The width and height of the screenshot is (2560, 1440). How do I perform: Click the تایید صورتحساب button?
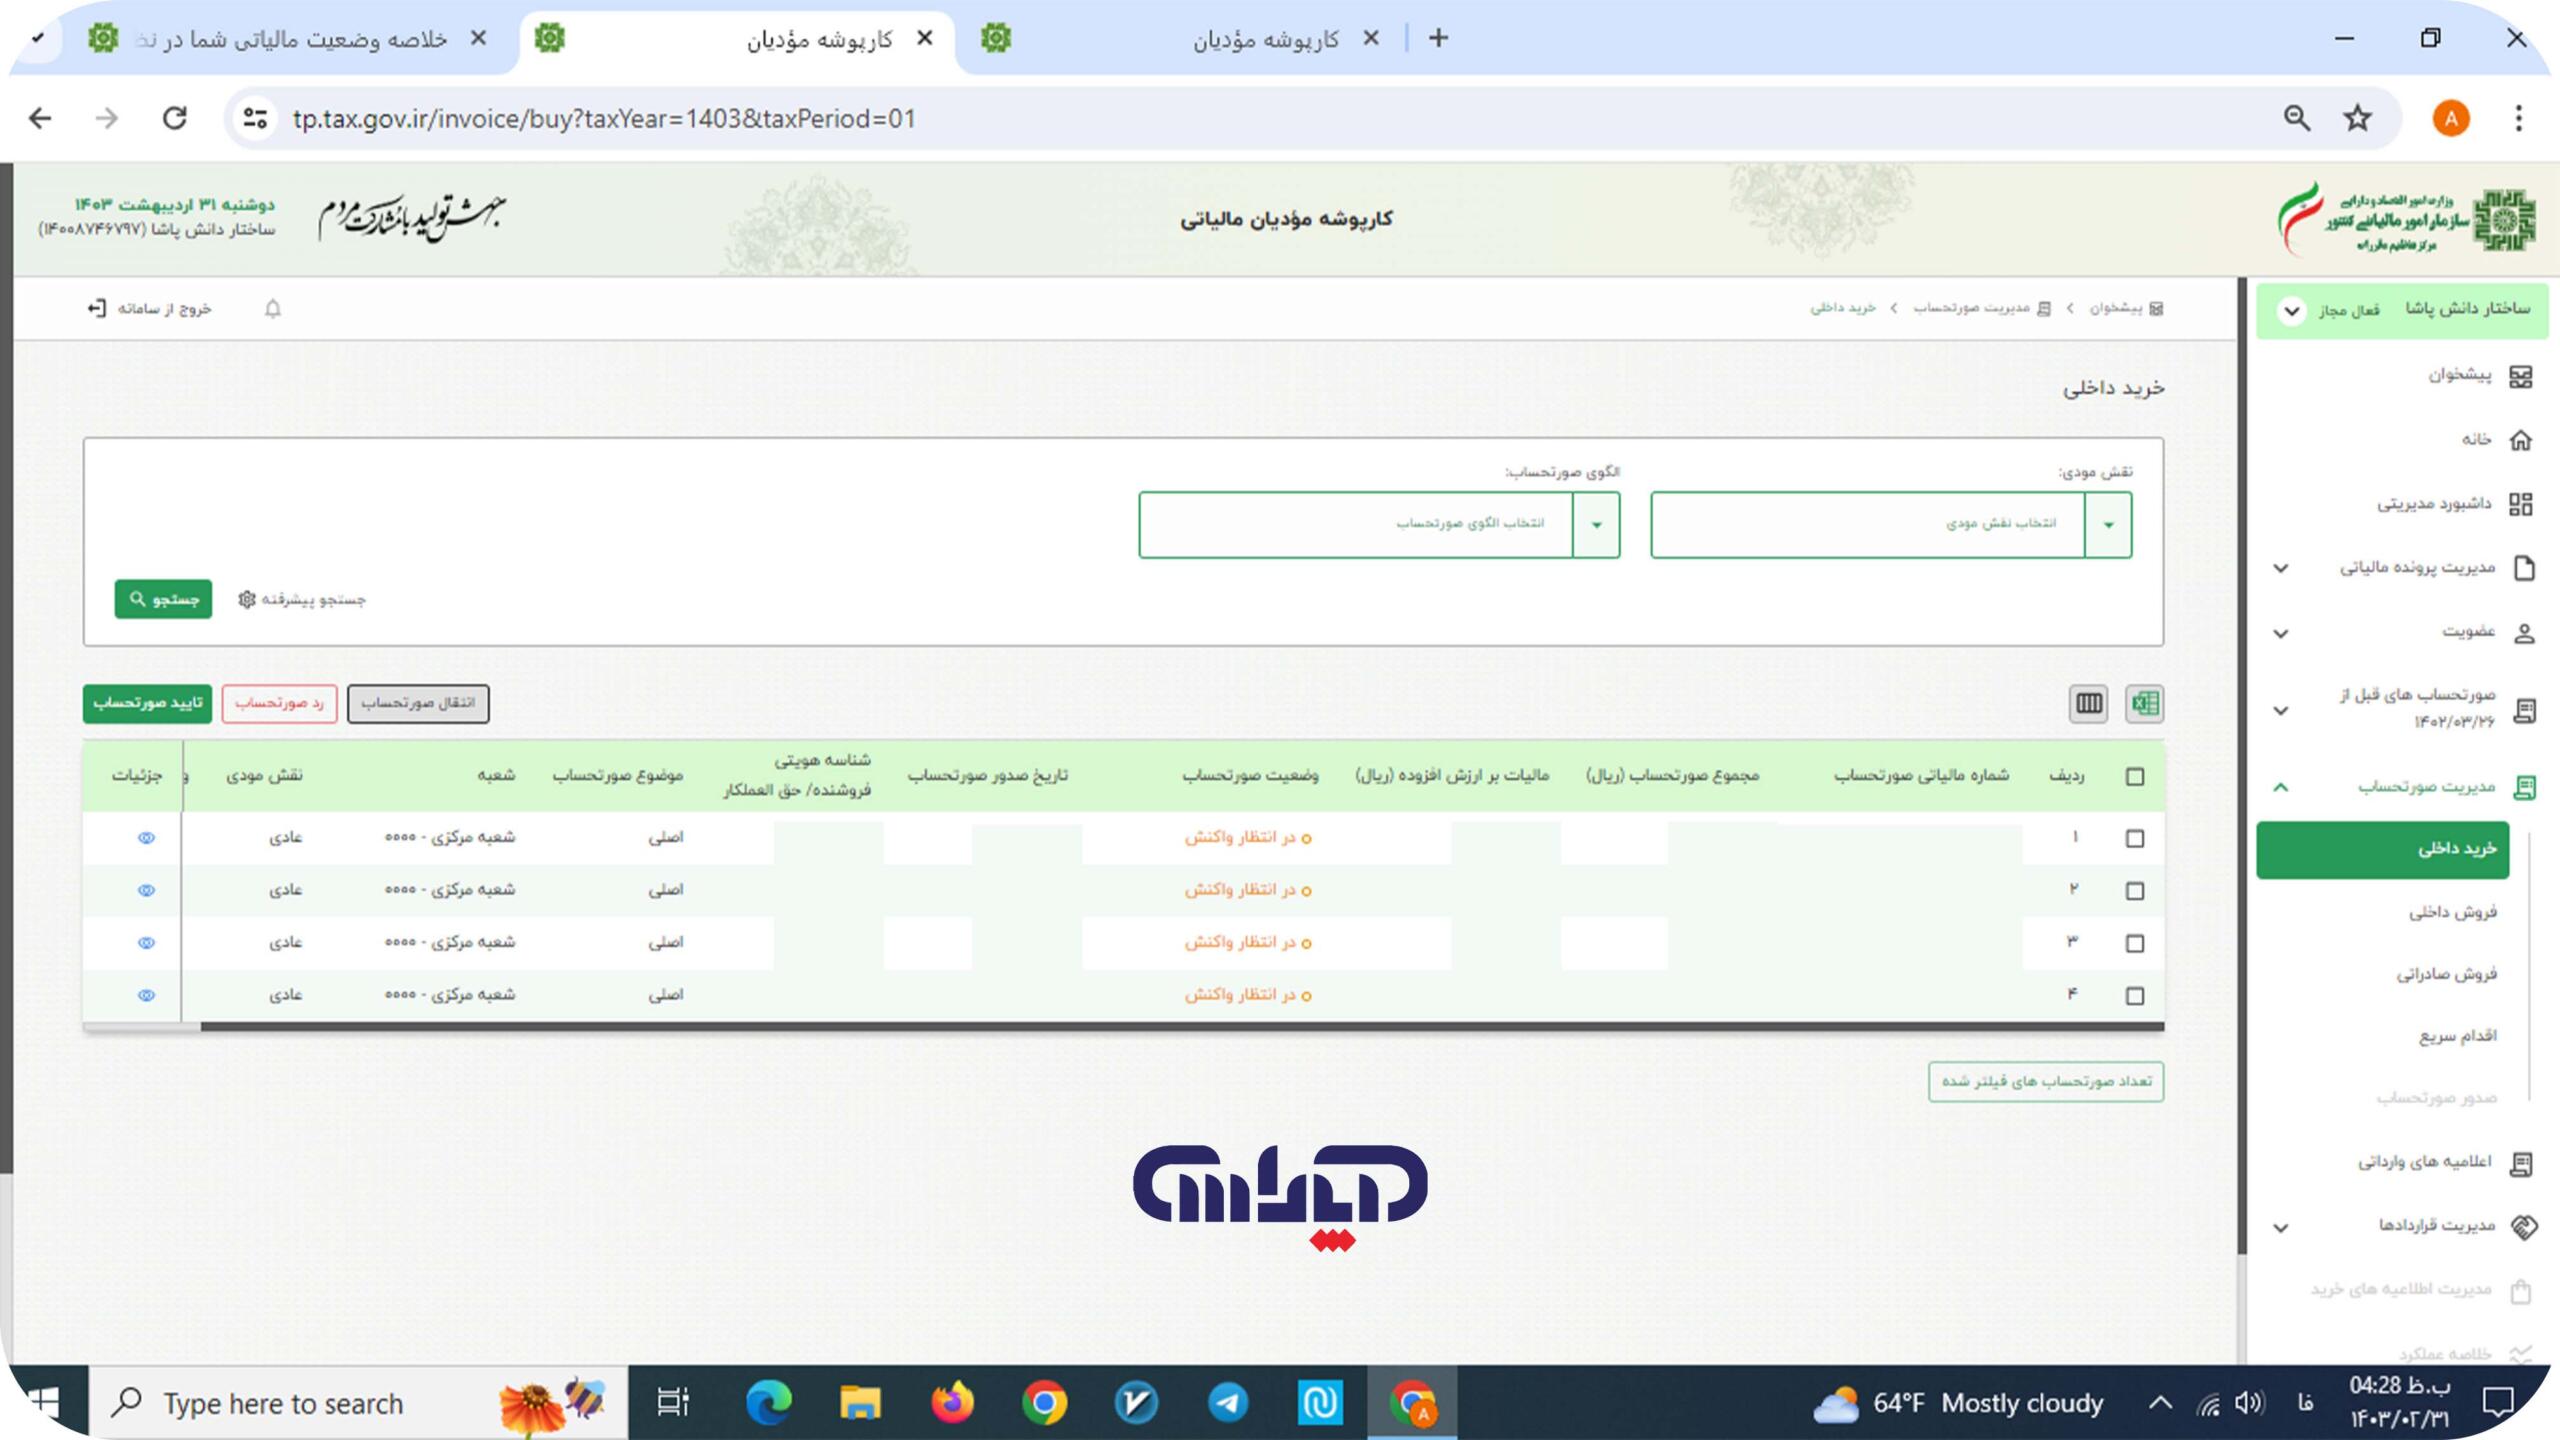pos(148,702)
